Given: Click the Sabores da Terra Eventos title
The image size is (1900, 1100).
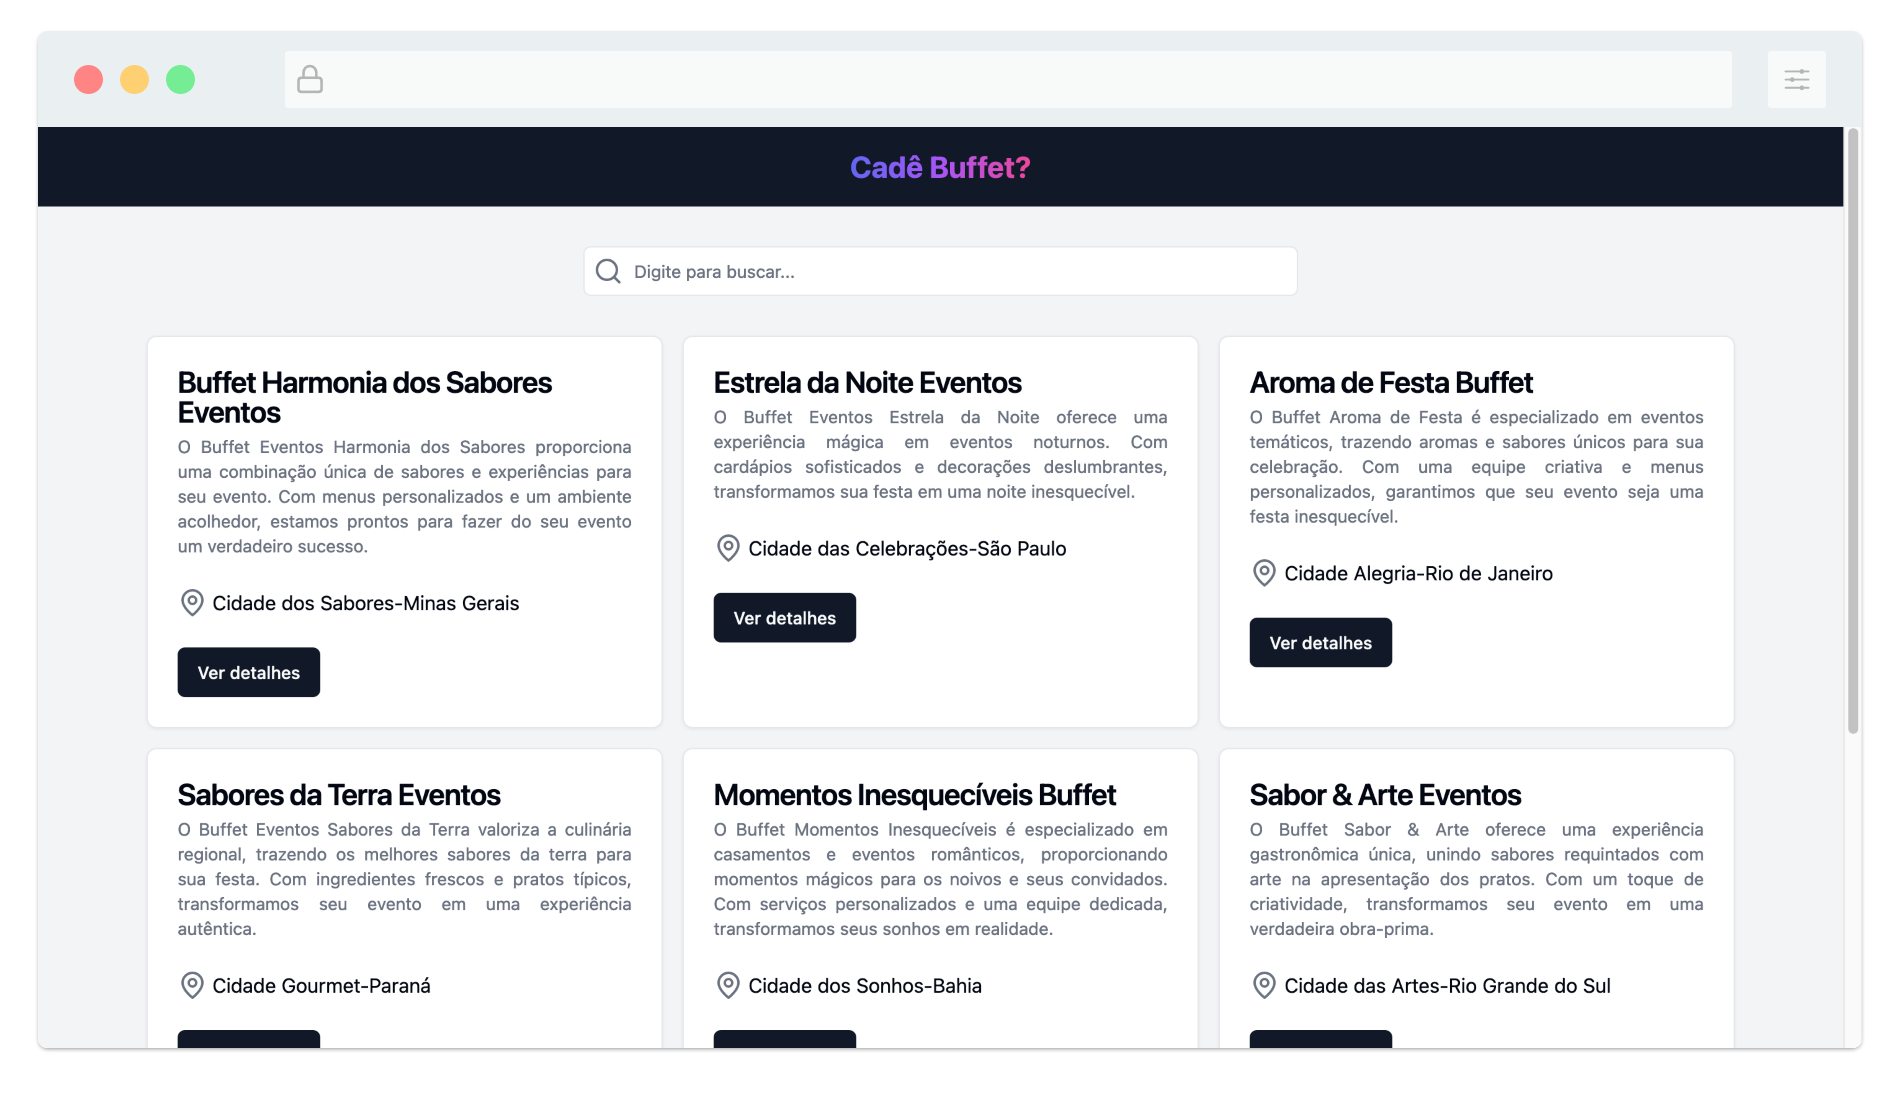Looking at the screenshot, I should click(339, 795).
